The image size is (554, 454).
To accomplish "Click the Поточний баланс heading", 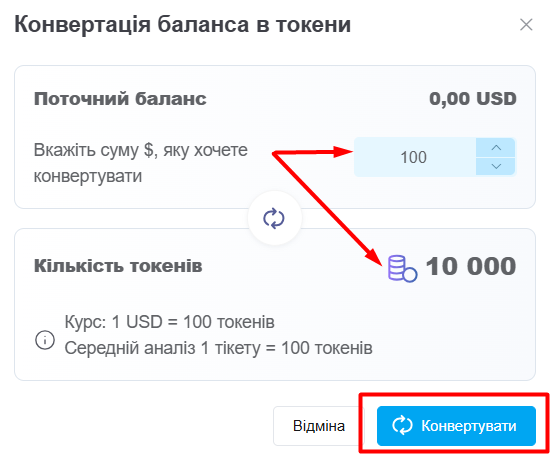I will pos(120,99).
